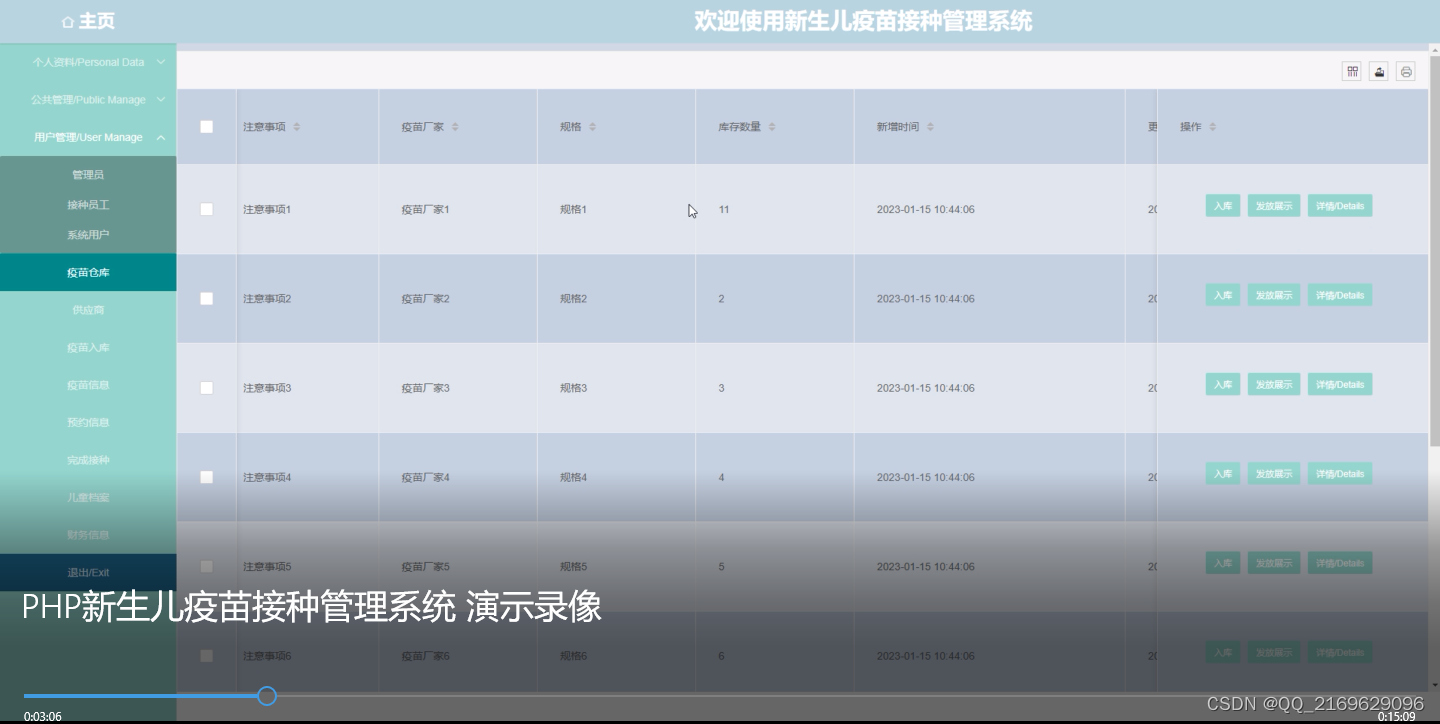Screen dimensions: 1440x724
Task: Open 详情/Details for row 注意事项4
Action: coord(1340,474)
